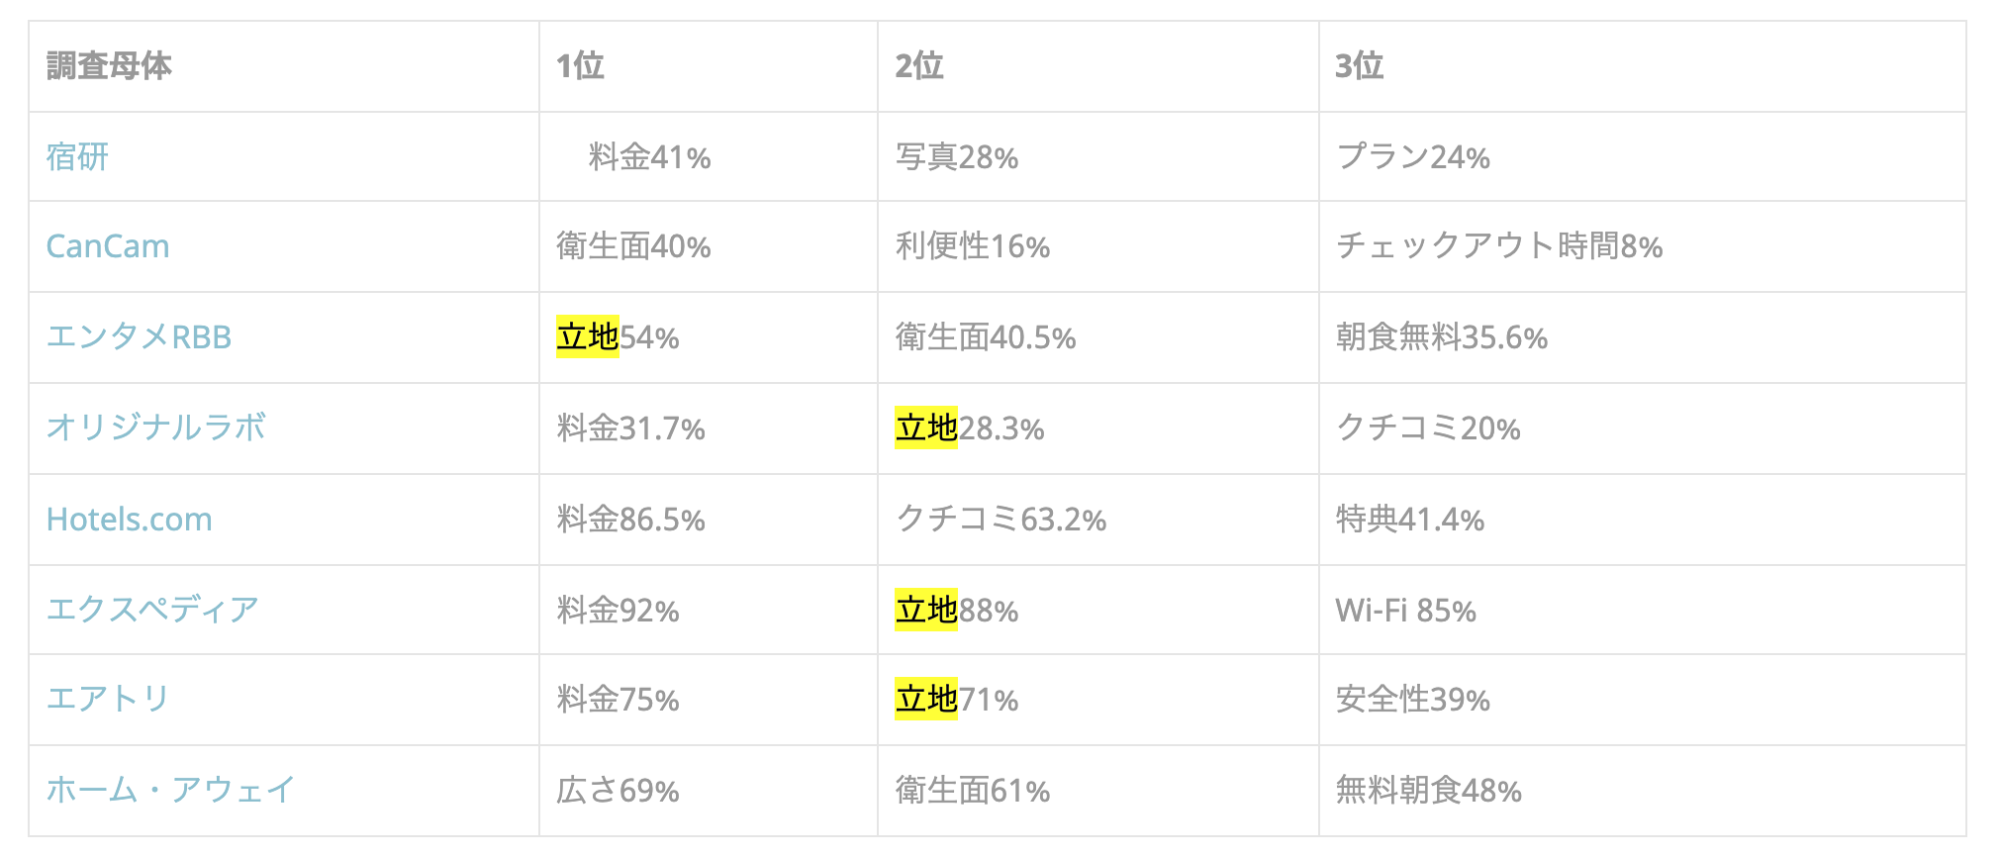
Task: Select the チェックアウト時間8% cell
Action: (x=1499, y=246)
